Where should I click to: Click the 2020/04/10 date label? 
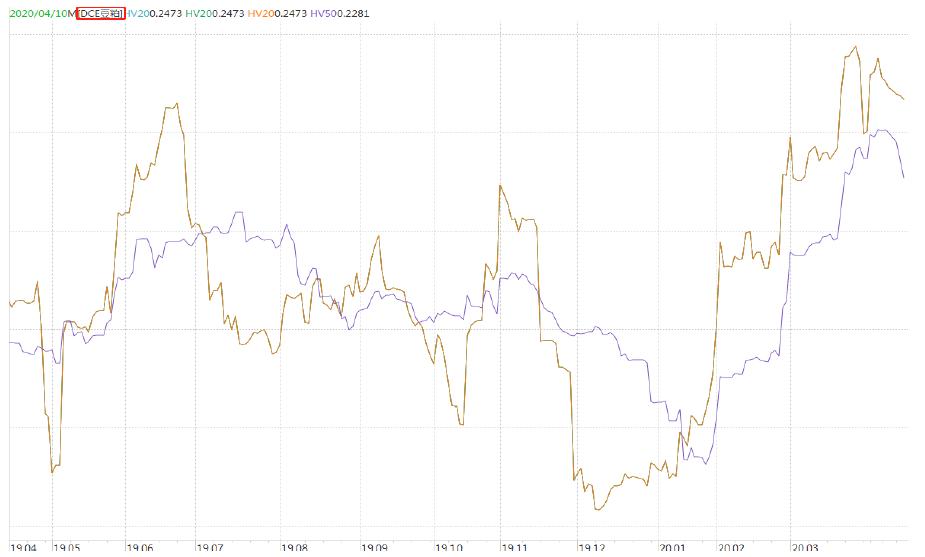(x=37, y=14)
